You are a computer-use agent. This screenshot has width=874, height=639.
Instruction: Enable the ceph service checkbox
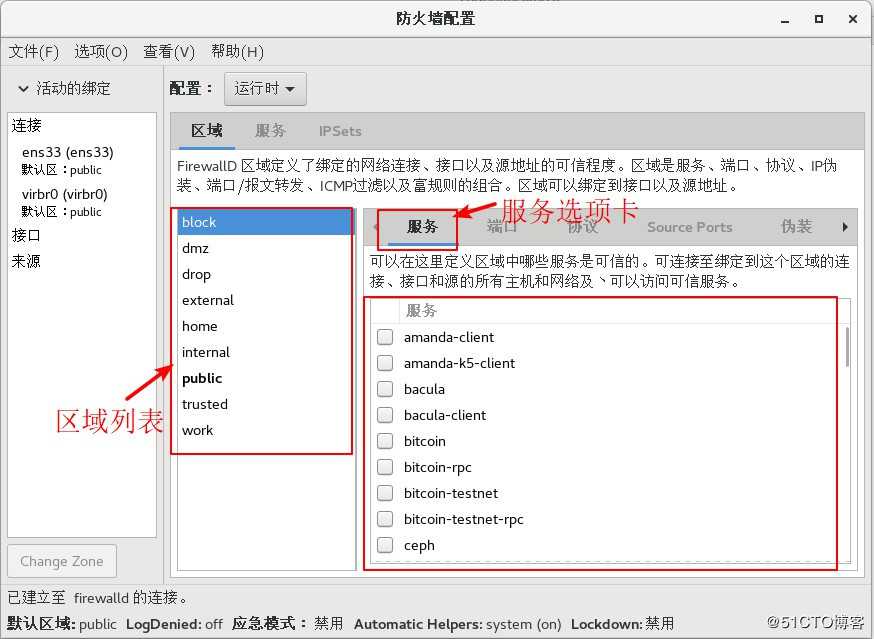pos(385,545)
